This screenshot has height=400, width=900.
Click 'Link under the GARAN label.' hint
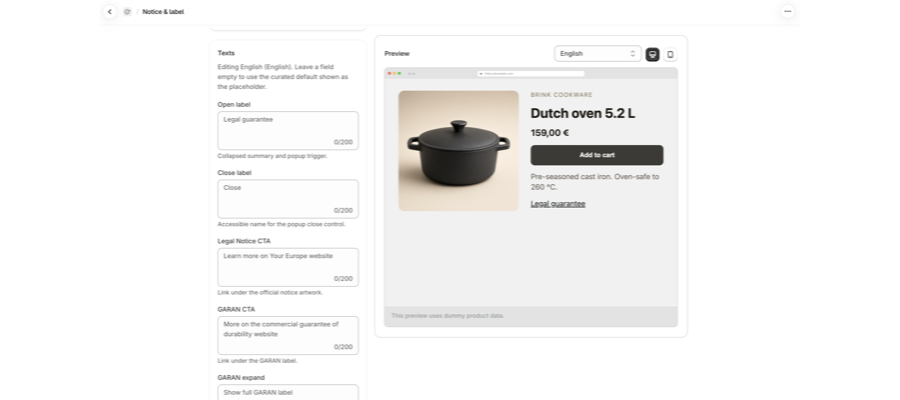click(258, 361)
